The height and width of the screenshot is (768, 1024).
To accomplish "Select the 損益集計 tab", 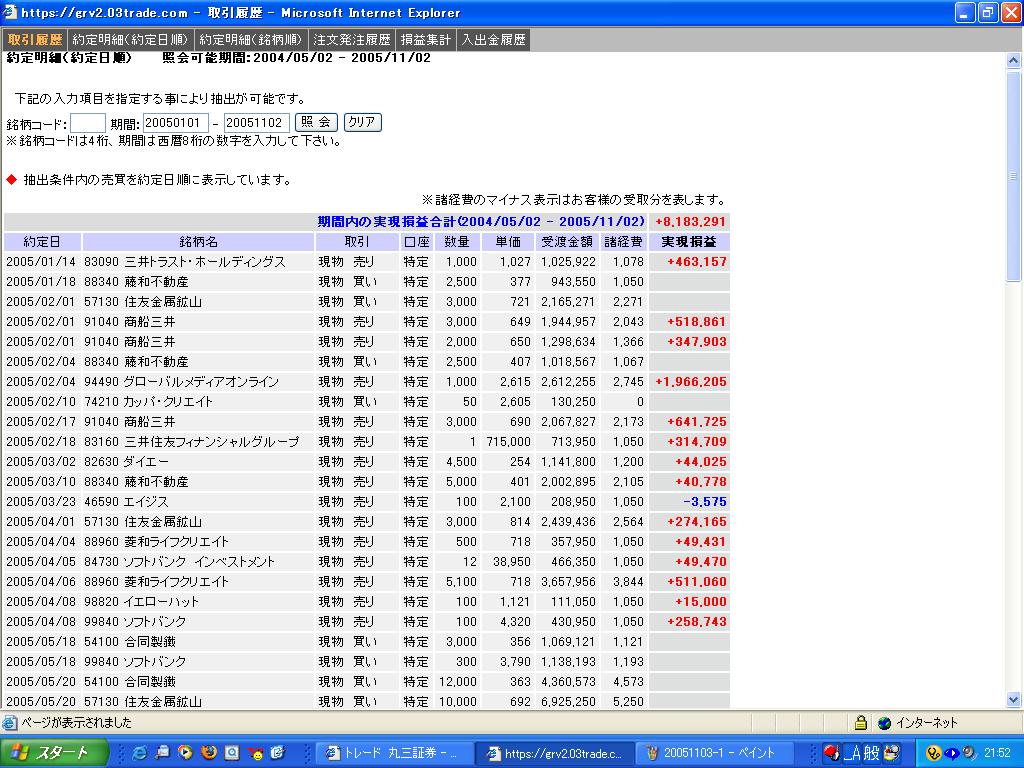I will pos(426,40).
